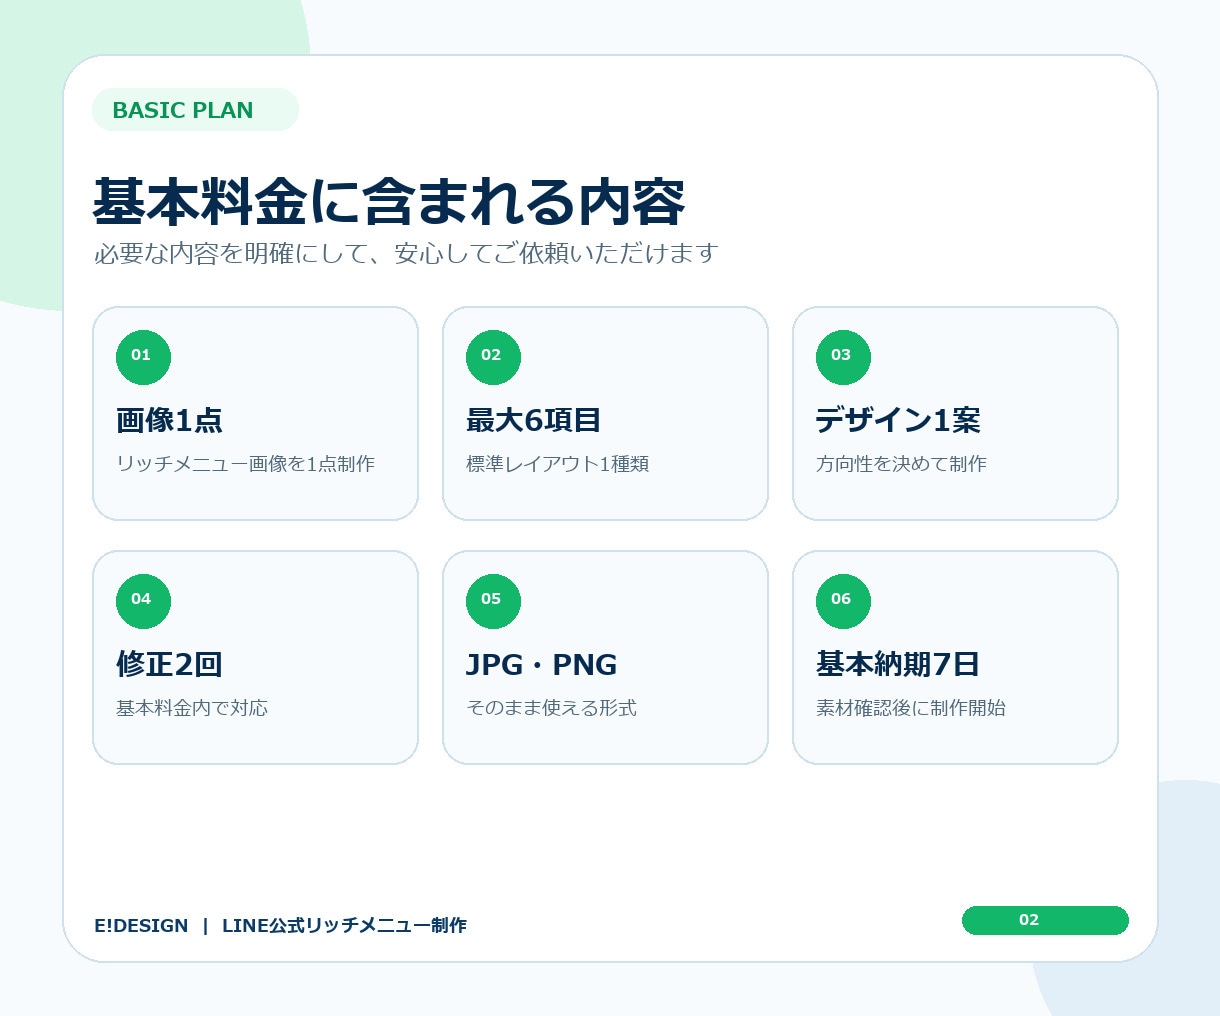The height and width of the screenshot is (1016, 1220).
Task: Click the 画像1点 card title
Action: [x=169, y=420]
